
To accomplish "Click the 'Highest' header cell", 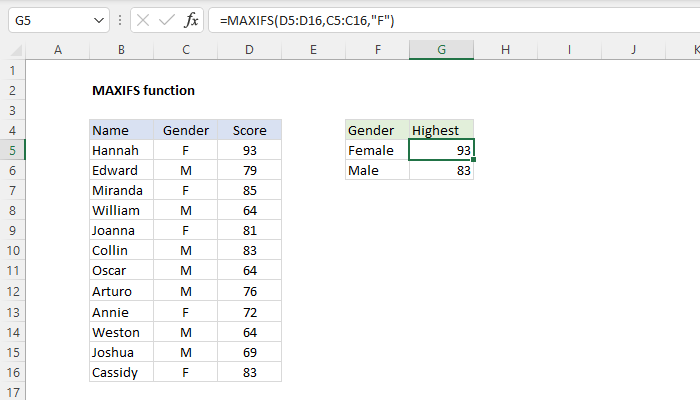I will click(442, 130).
